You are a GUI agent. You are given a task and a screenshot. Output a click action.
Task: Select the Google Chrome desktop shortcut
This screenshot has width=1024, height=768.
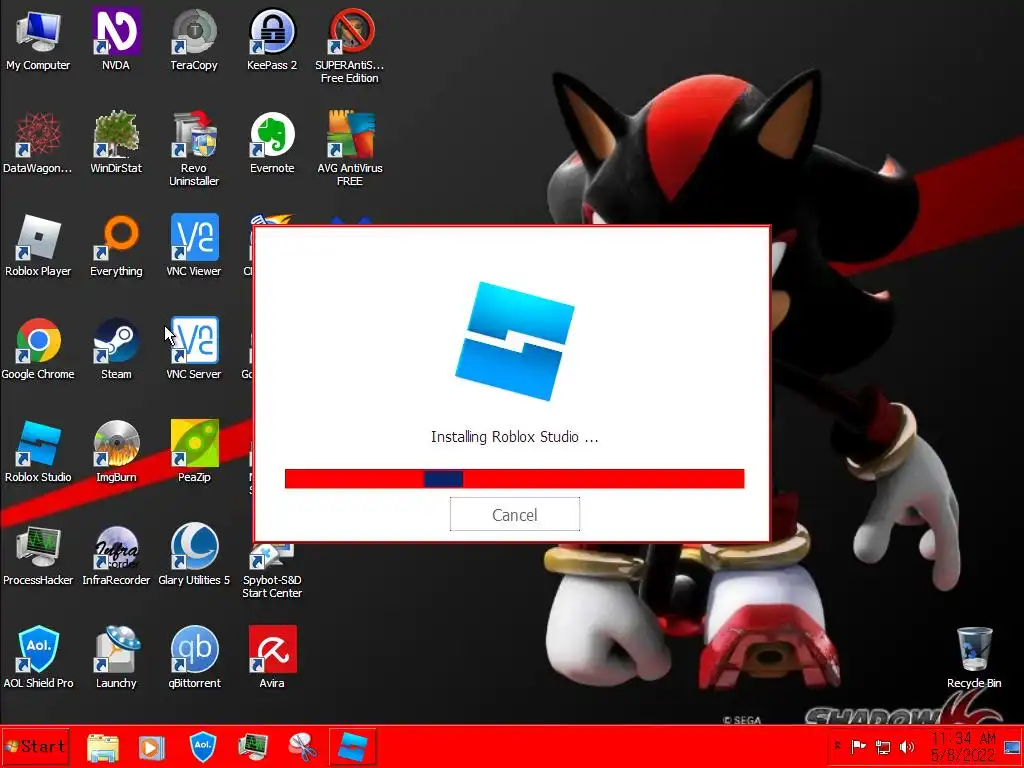(x=38, y=349)
